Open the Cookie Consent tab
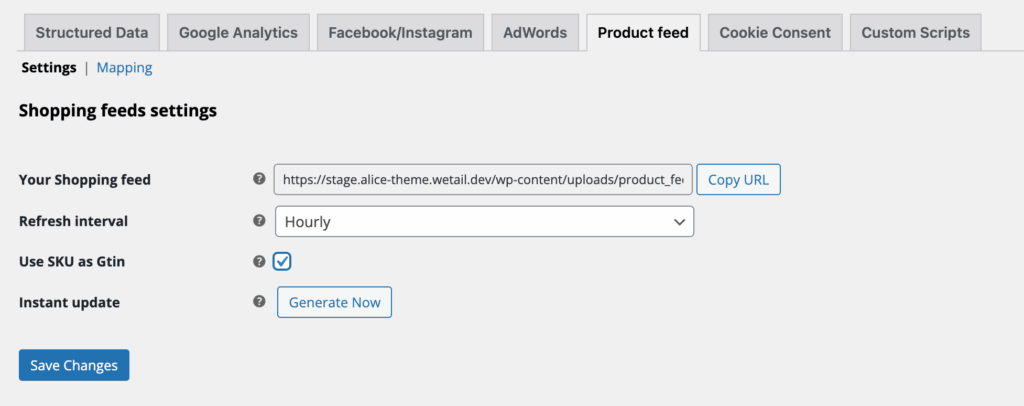Viewport: 1024px width, 406px height. point(775,32)
